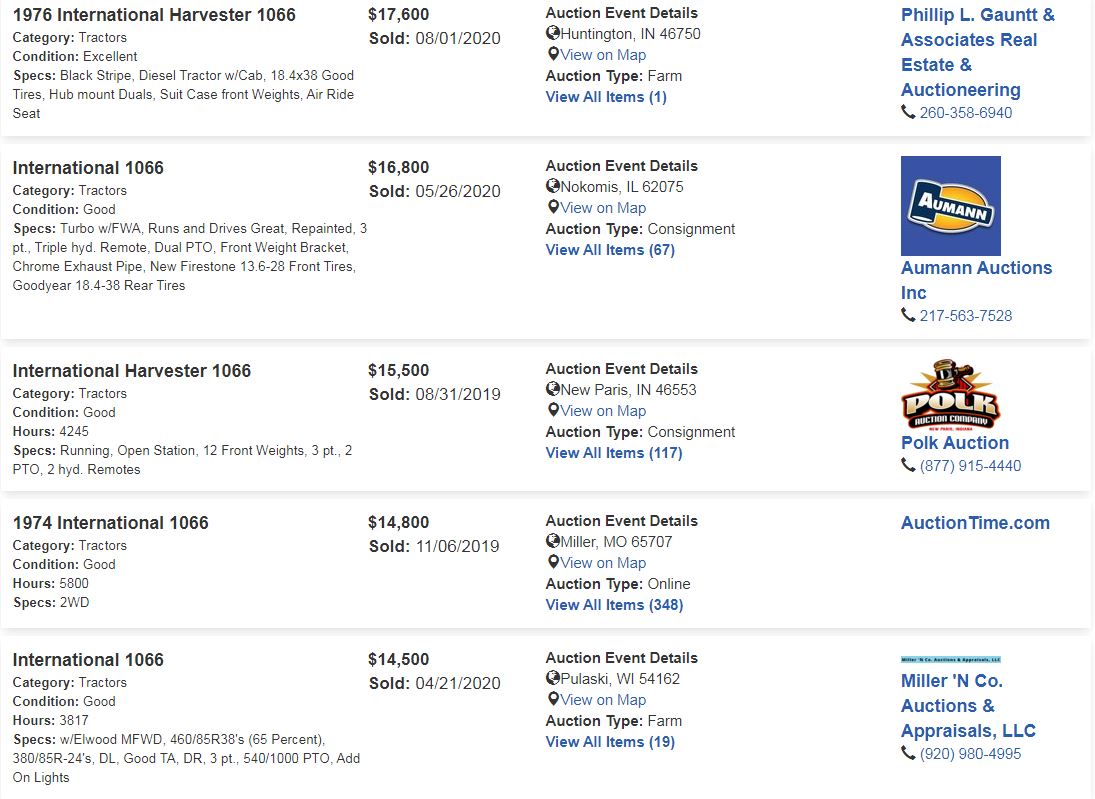
Task: Click the phone icon beside (877) 915-4440
Action: (x=908, y=465)
